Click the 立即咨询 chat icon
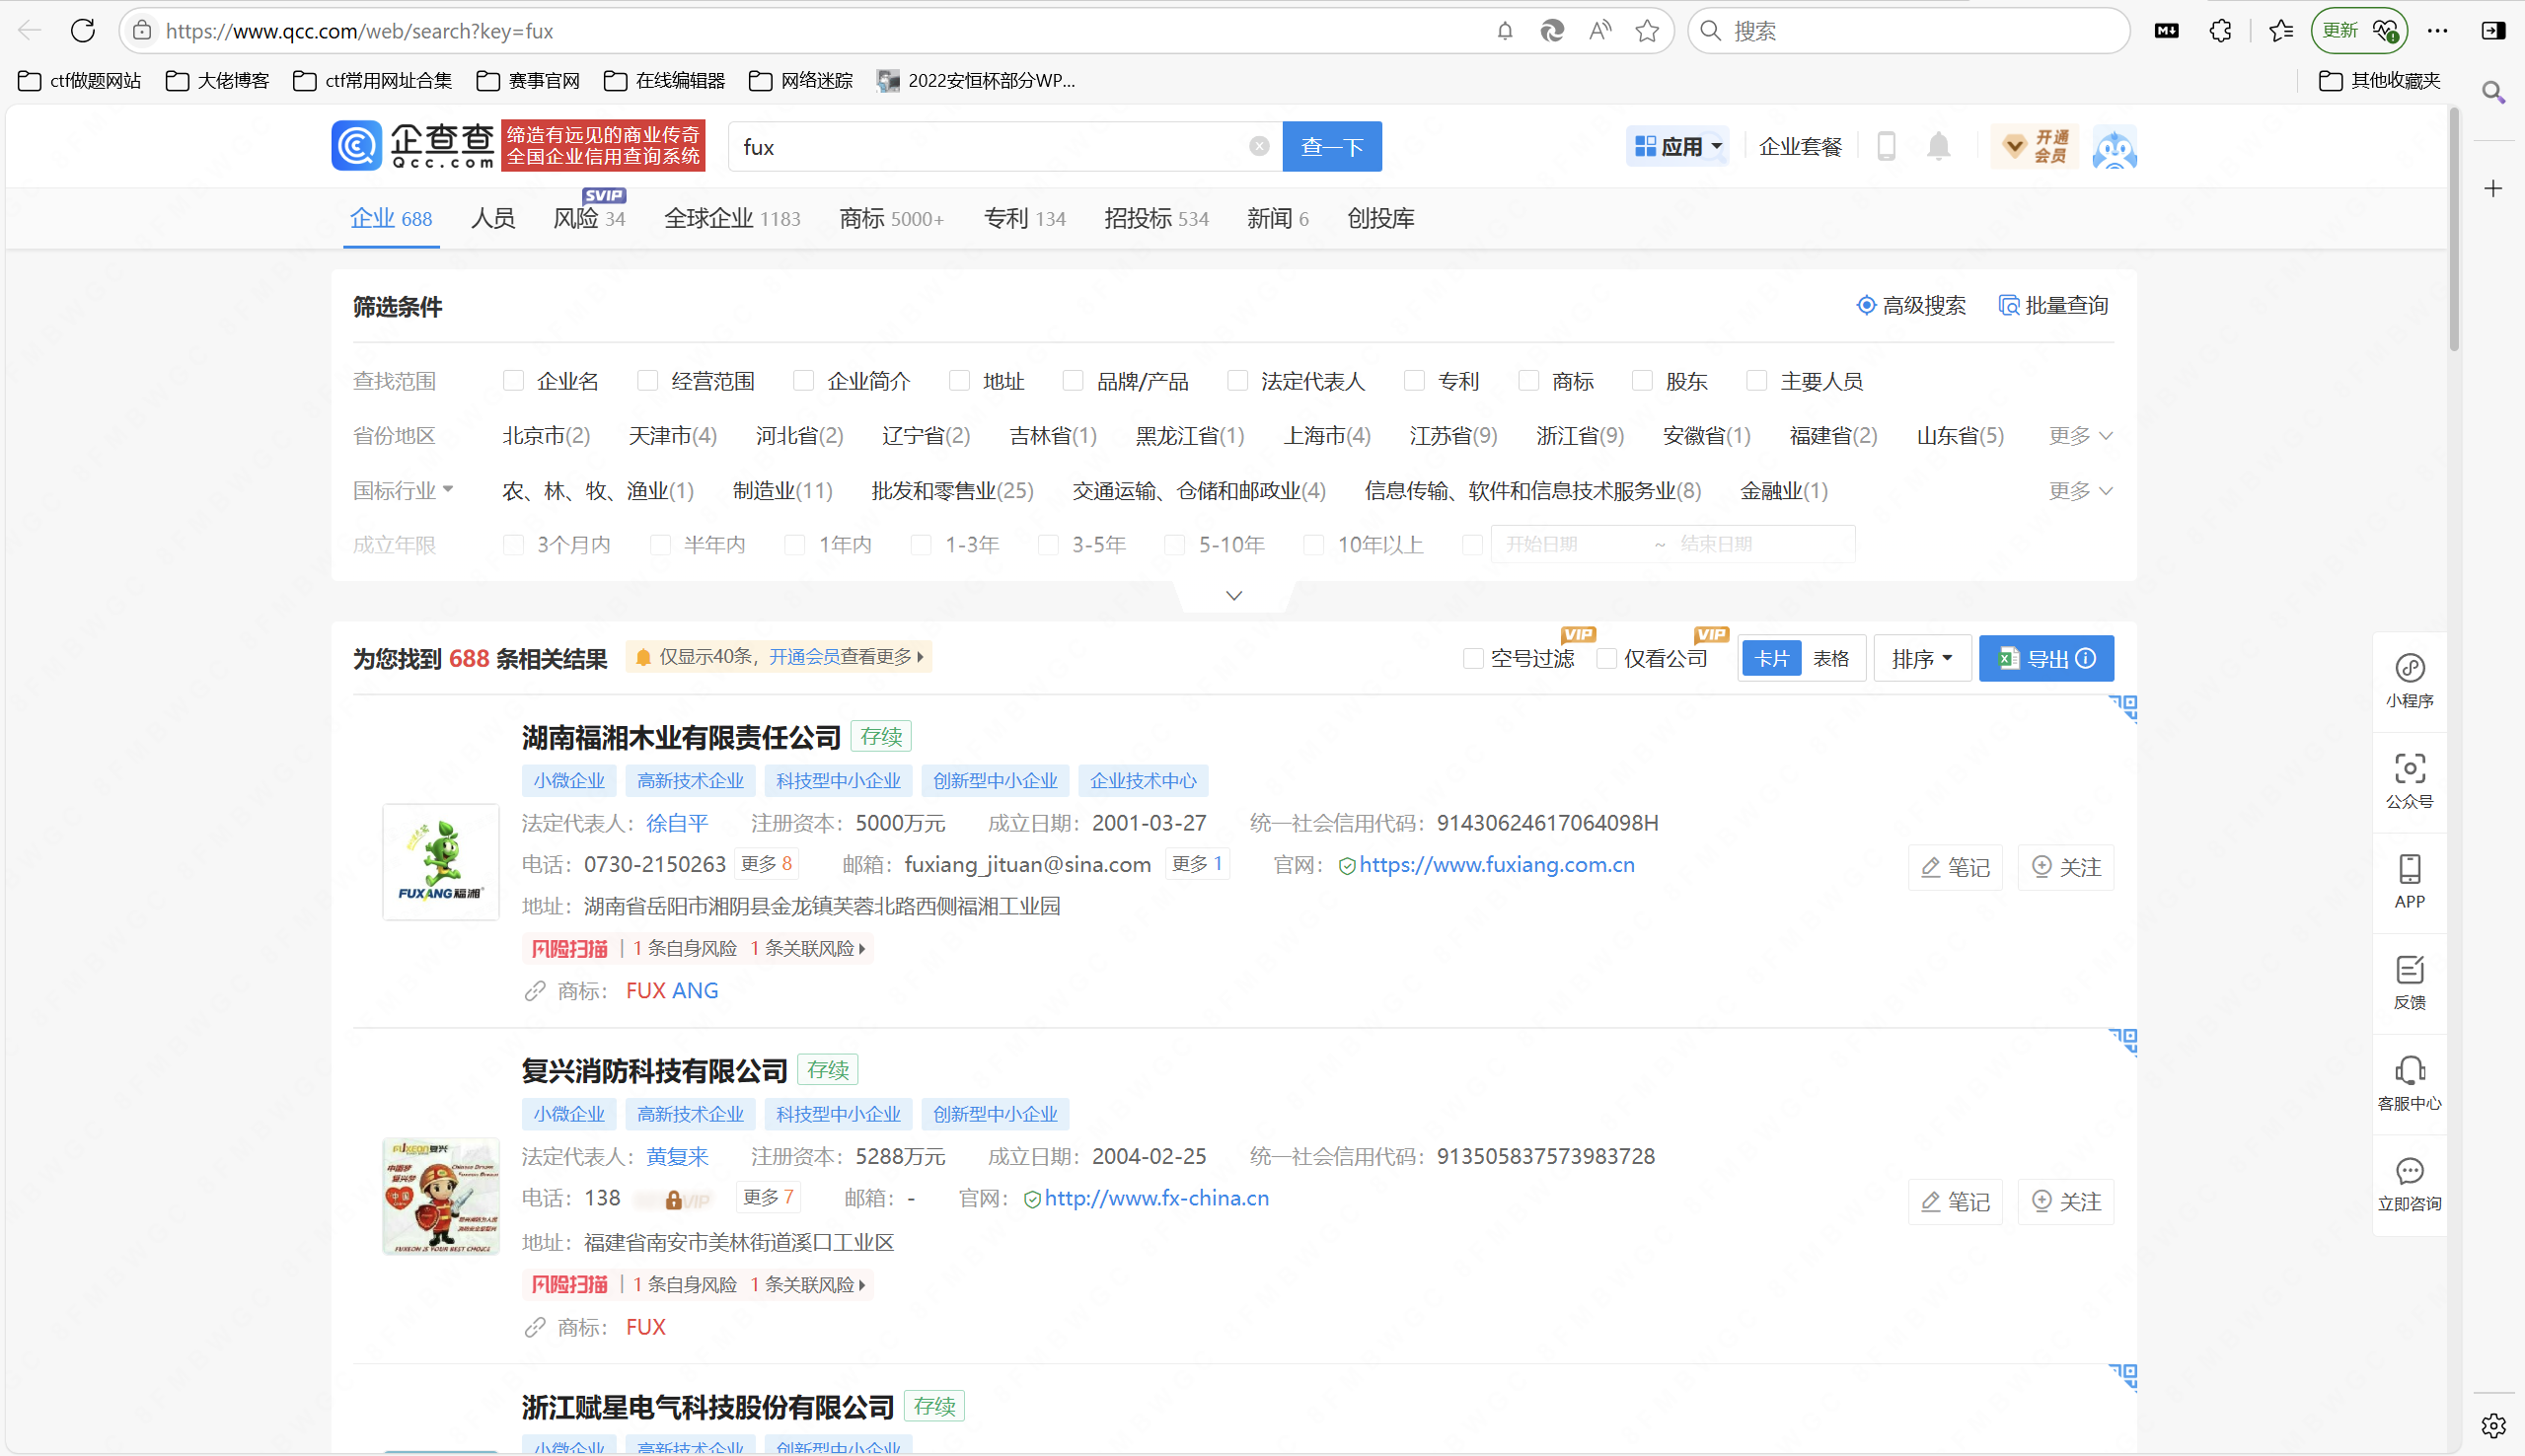2525x1456 pixels. pyautogui.click(x=2410, y=1184)
